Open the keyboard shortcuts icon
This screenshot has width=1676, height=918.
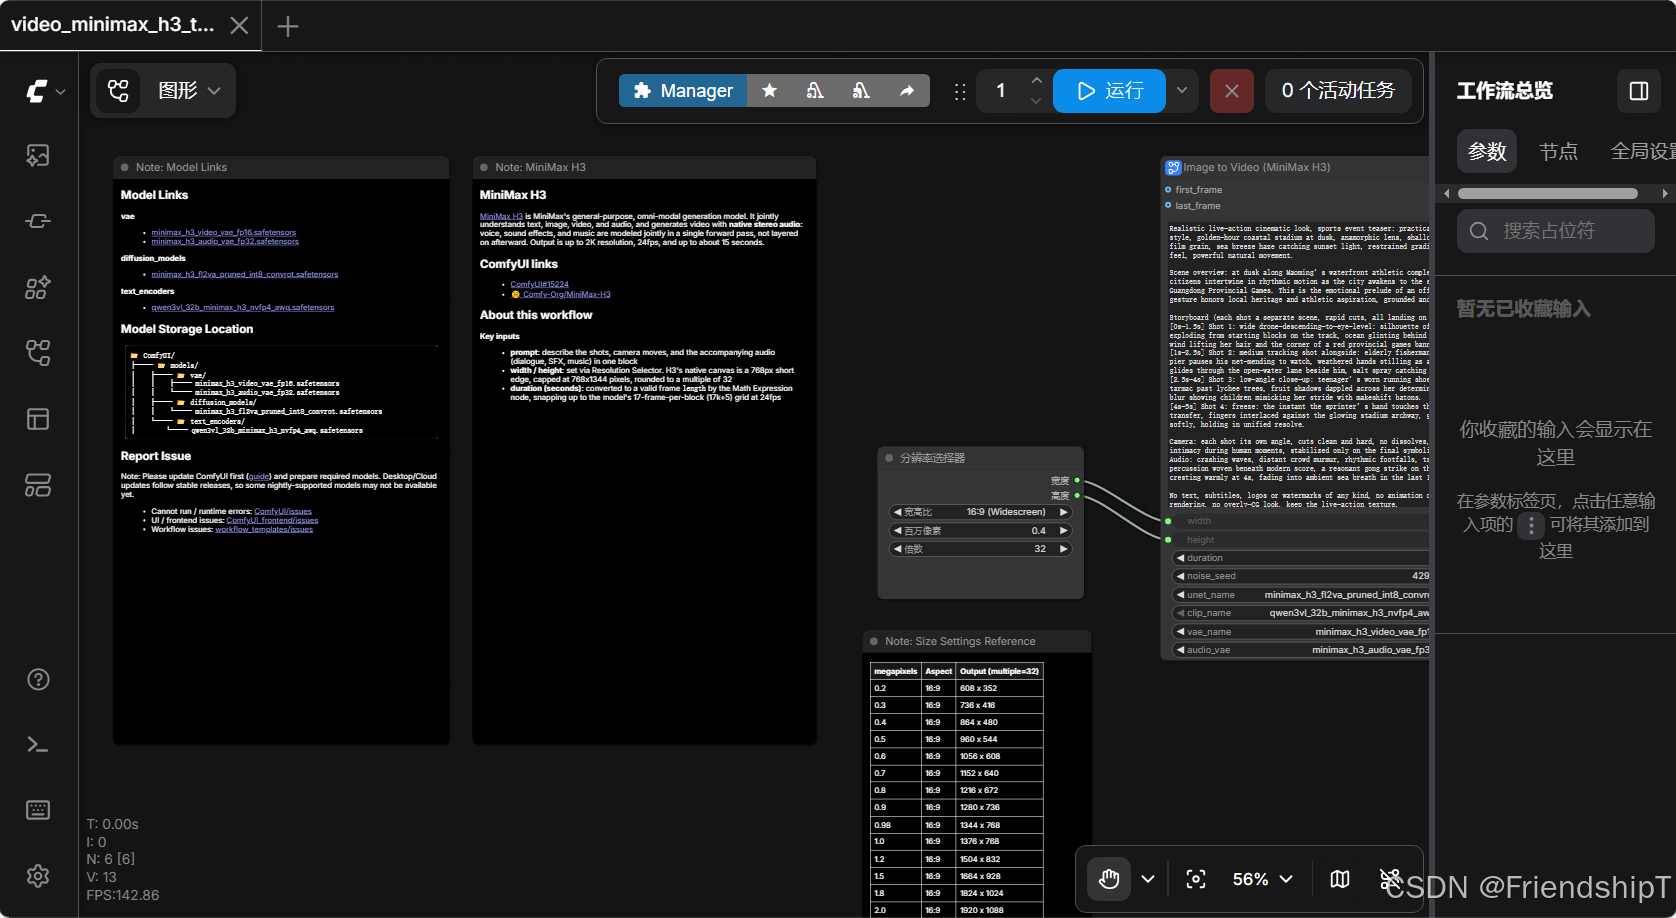click(x=38, y=810)
